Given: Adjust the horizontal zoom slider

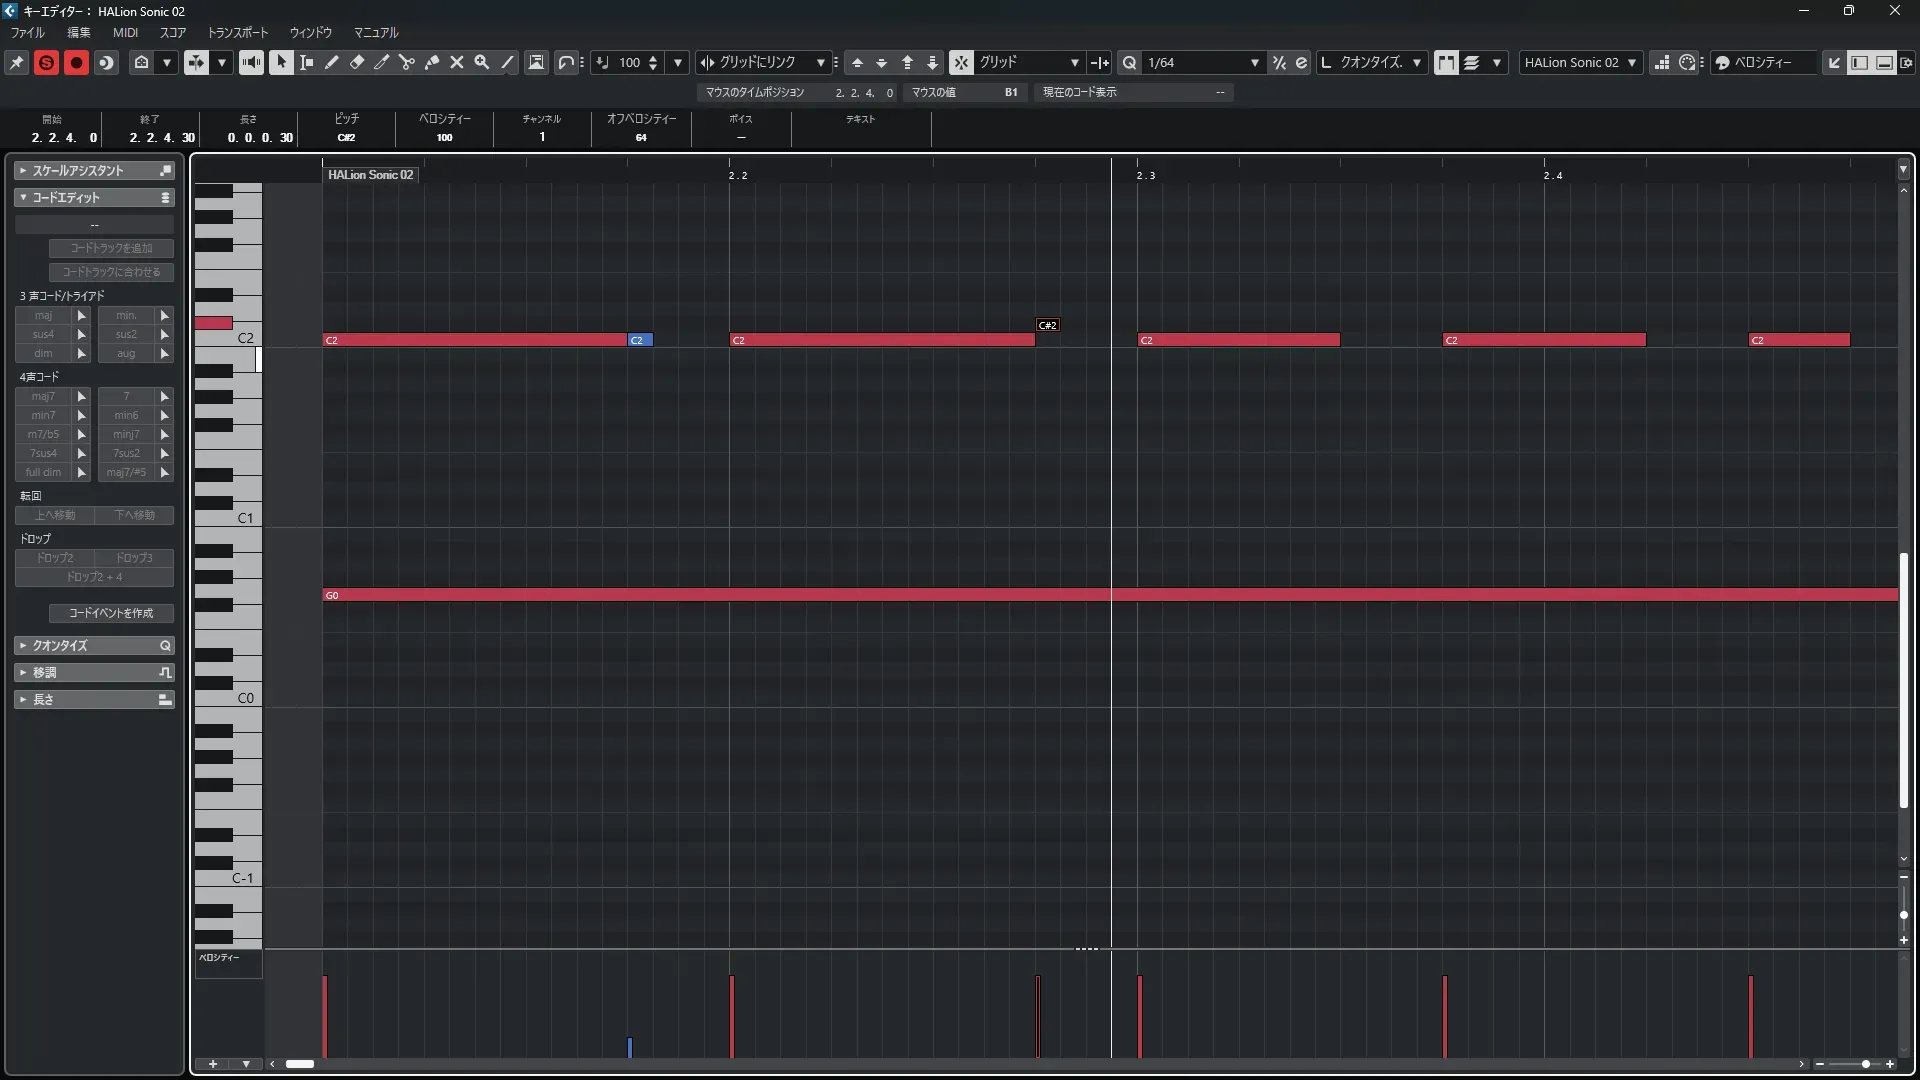Looking at the screenshot, I should point(1865,1064).
